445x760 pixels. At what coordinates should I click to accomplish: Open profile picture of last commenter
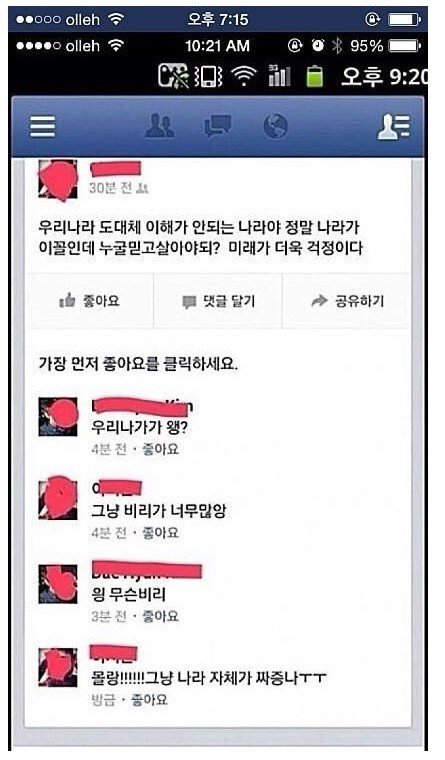coord(58,667)
